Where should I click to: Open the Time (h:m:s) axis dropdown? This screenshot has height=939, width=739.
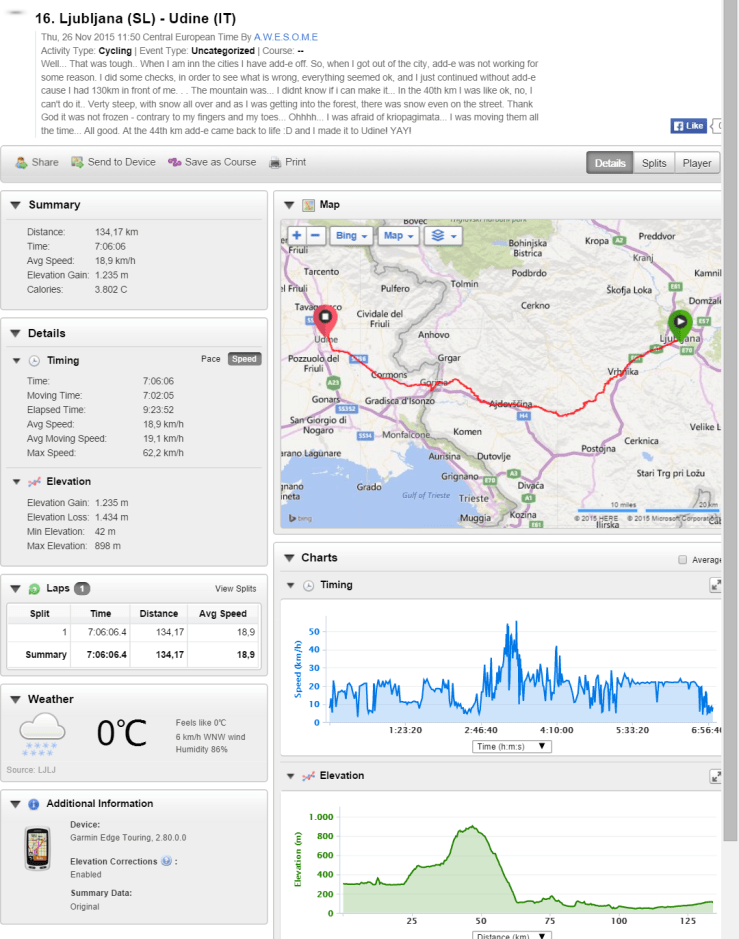[x=512, y=746]
